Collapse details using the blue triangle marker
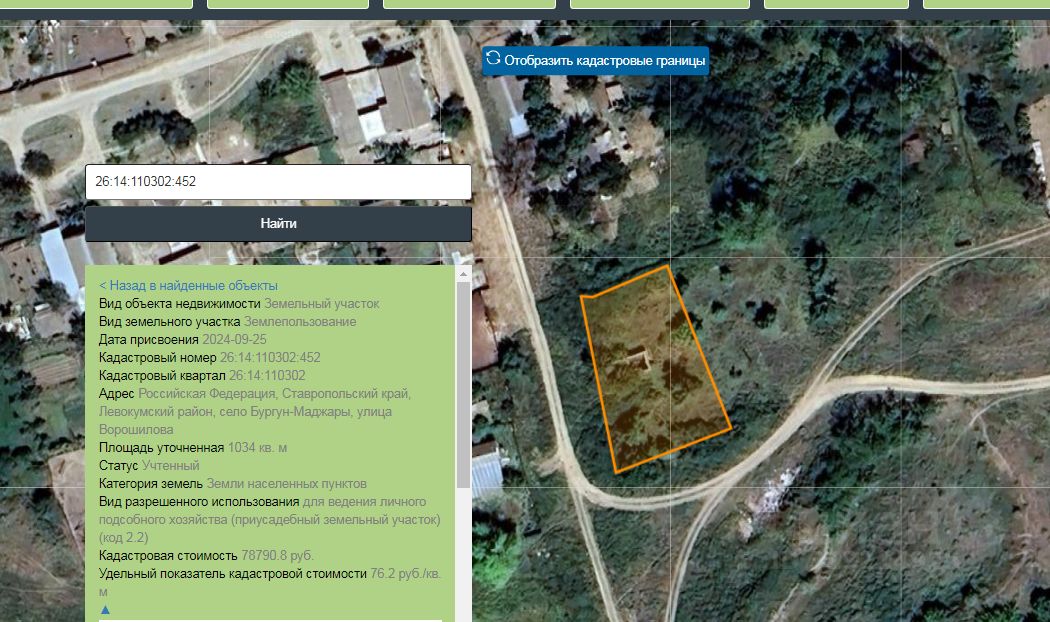The height and width of the screenshot is (622, 1050). (104, 609)
